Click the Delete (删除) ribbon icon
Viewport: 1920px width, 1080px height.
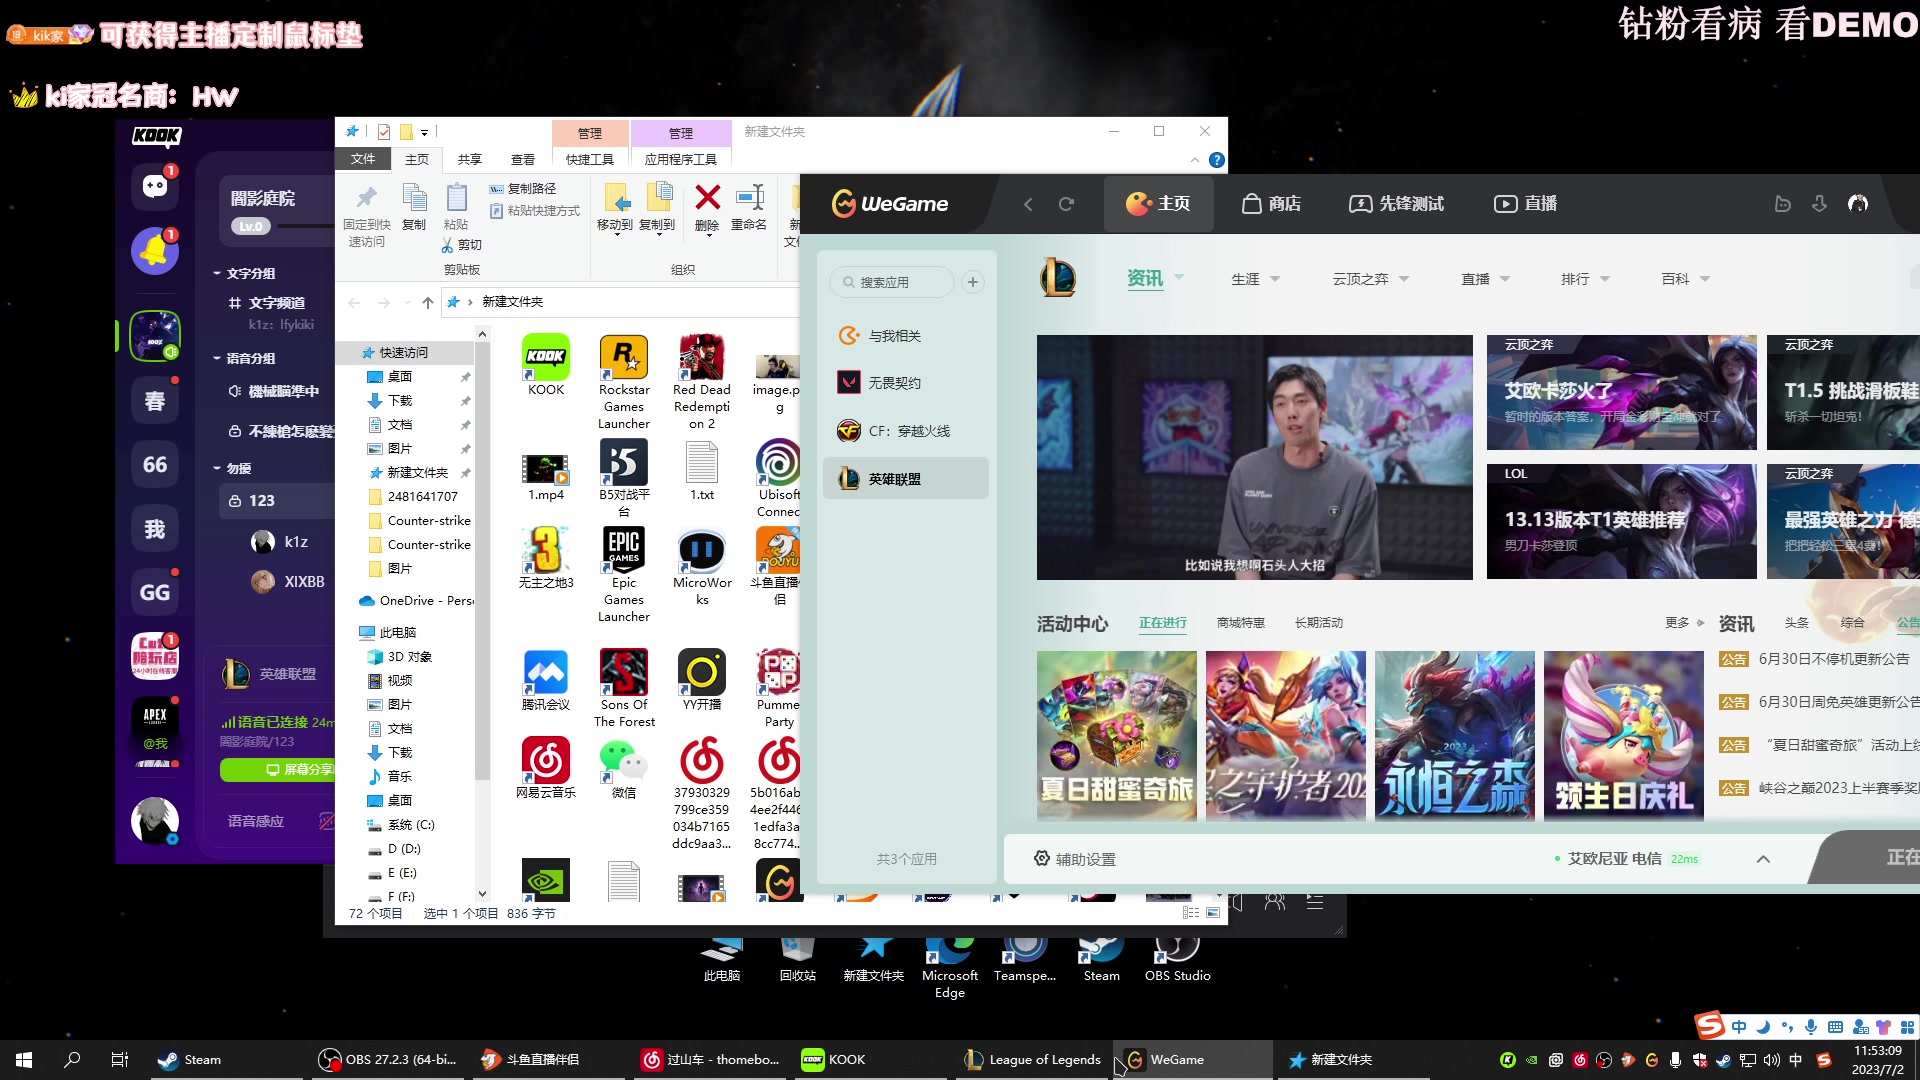pyautogui.click(x=707, y=207)
